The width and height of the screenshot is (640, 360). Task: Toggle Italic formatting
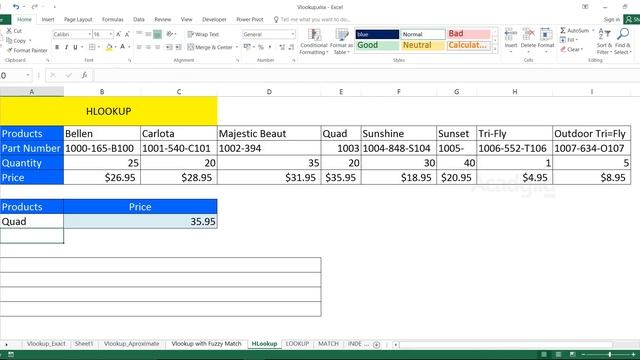coord(66,47)
